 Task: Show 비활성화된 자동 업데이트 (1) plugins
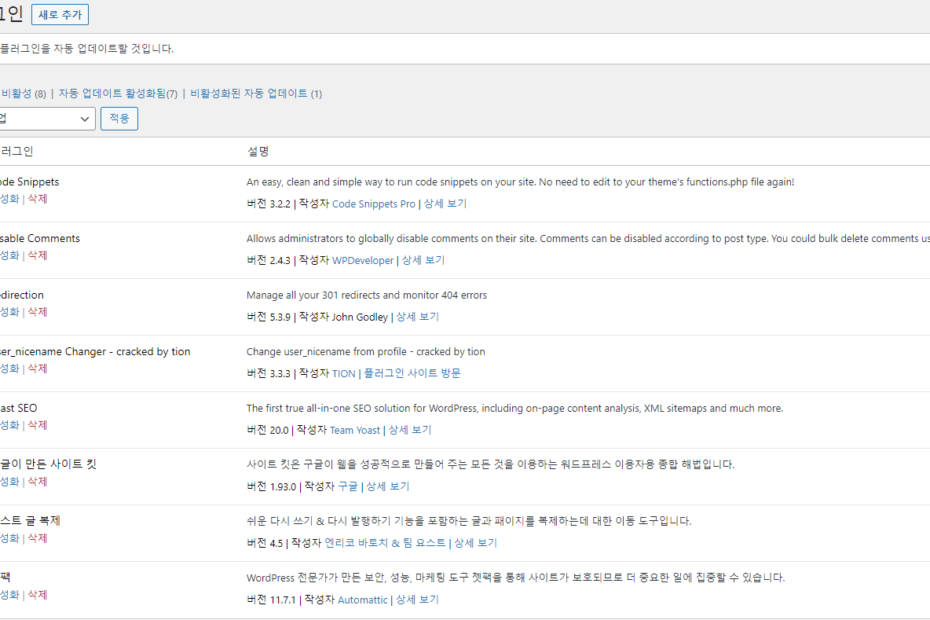point(256,94)
